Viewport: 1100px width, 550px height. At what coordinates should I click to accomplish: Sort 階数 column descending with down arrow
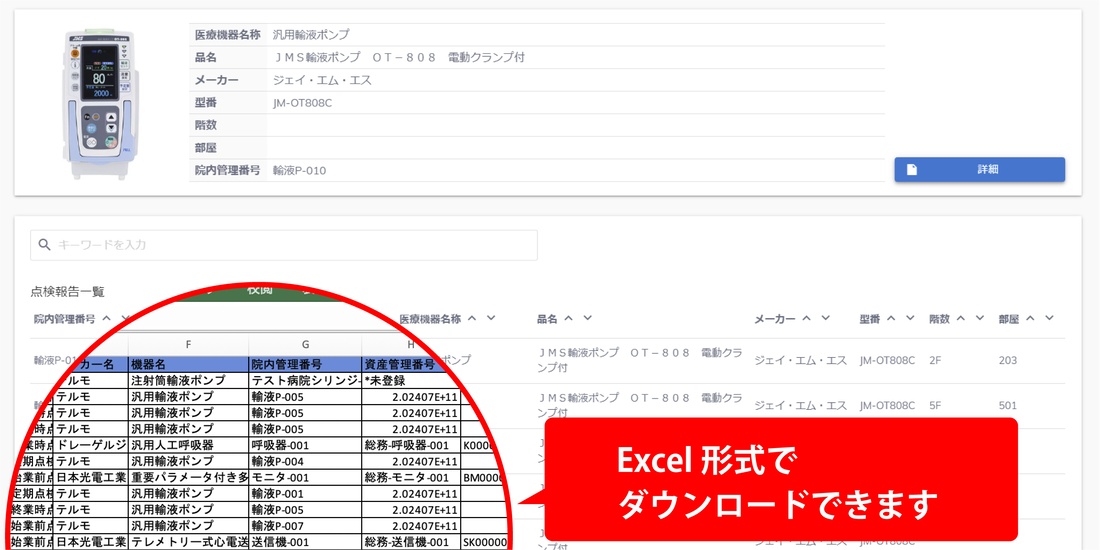coord(979,318)
